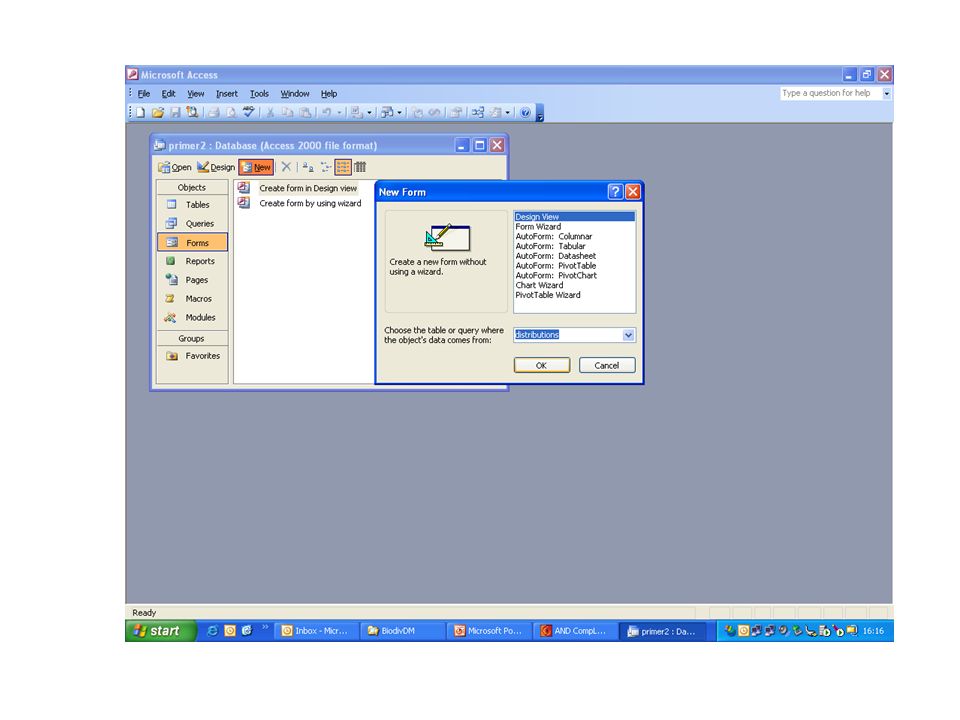Open the Insert menu
The width and height of the screenshot is (960, 720).
pyautogui.click(x=227, y=94)
